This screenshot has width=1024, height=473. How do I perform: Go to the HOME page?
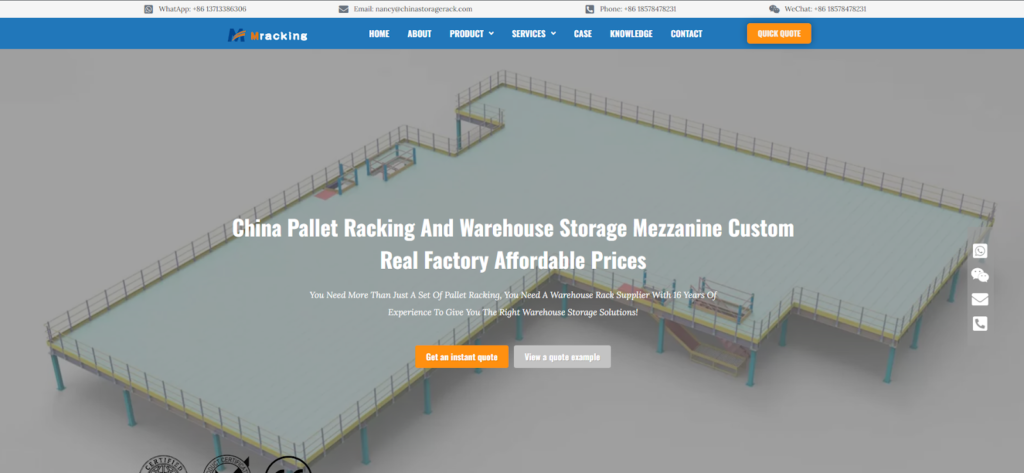pyautogui.click(x=379, y=34)
